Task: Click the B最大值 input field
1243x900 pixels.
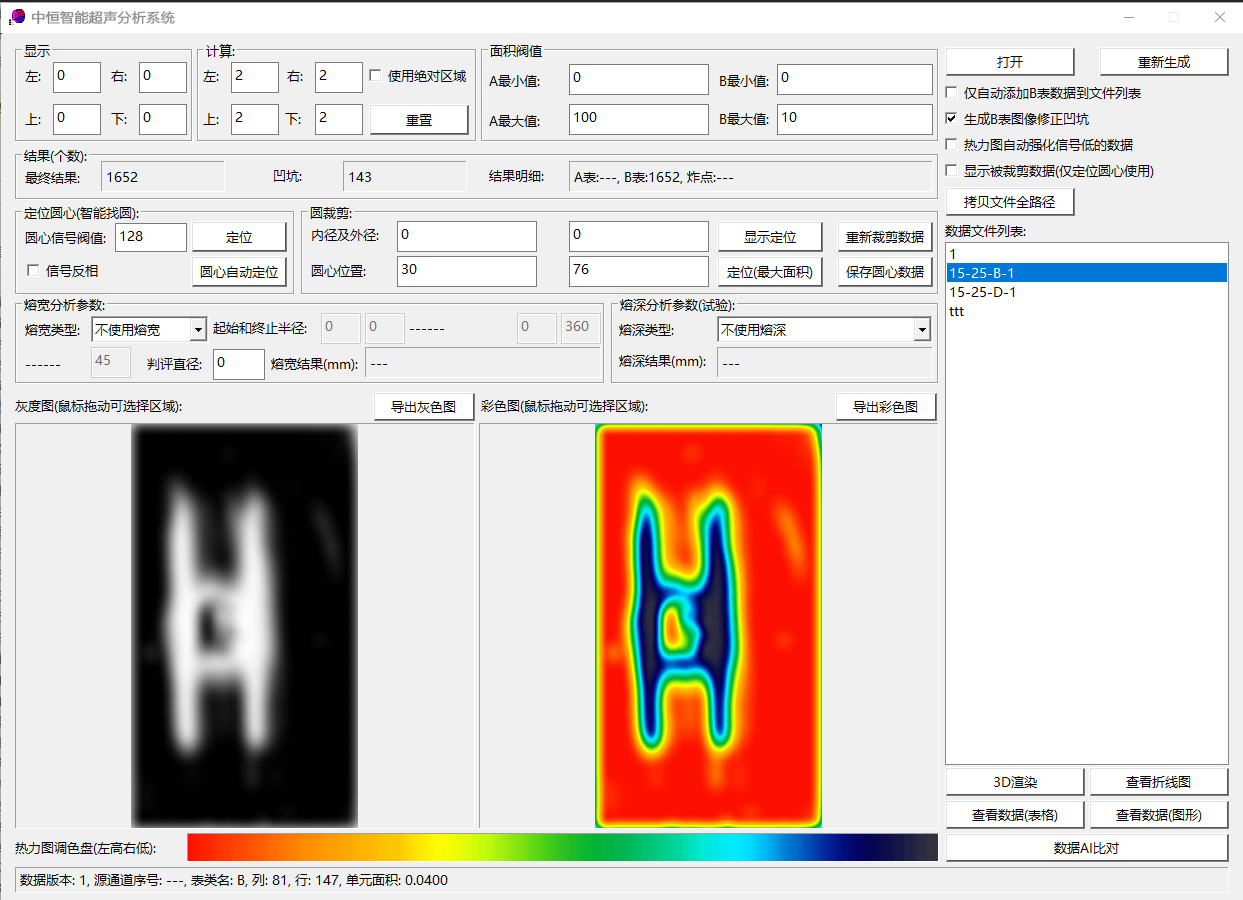Action: [x=855, y=119]
